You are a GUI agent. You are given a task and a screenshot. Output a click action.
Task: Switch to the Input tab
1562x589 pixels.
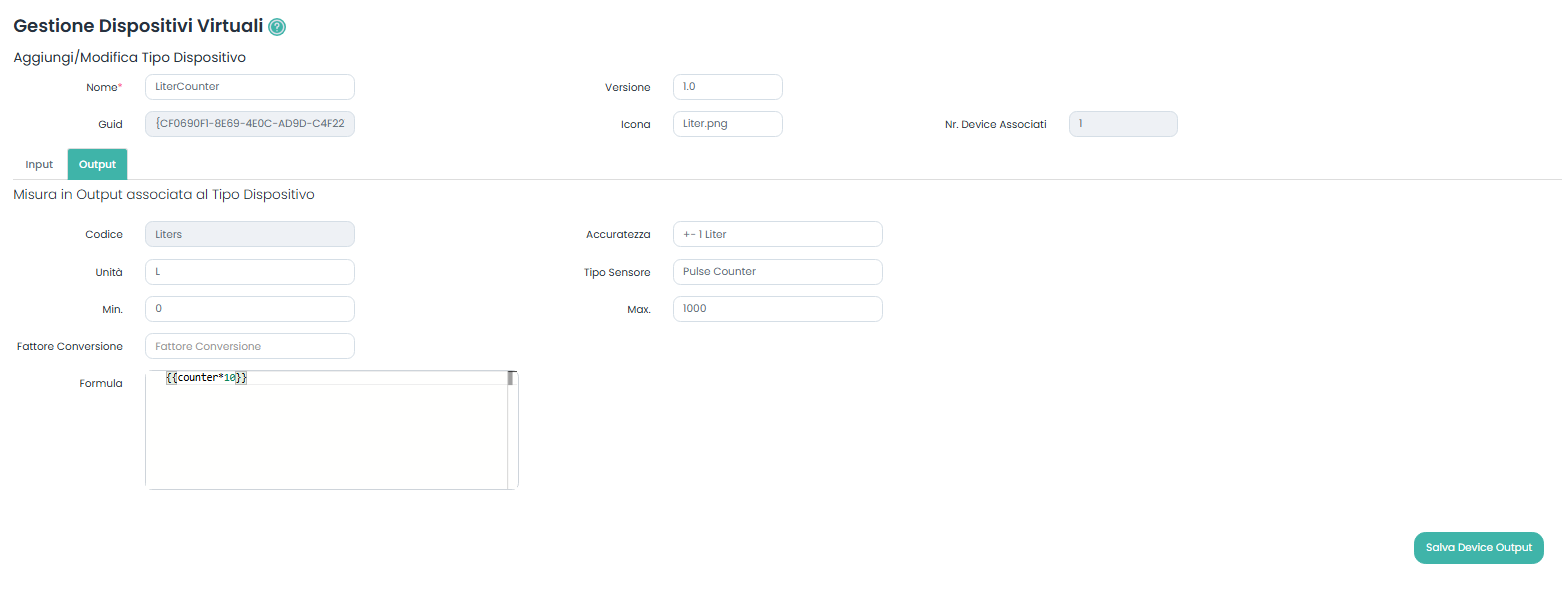[39, 164]
